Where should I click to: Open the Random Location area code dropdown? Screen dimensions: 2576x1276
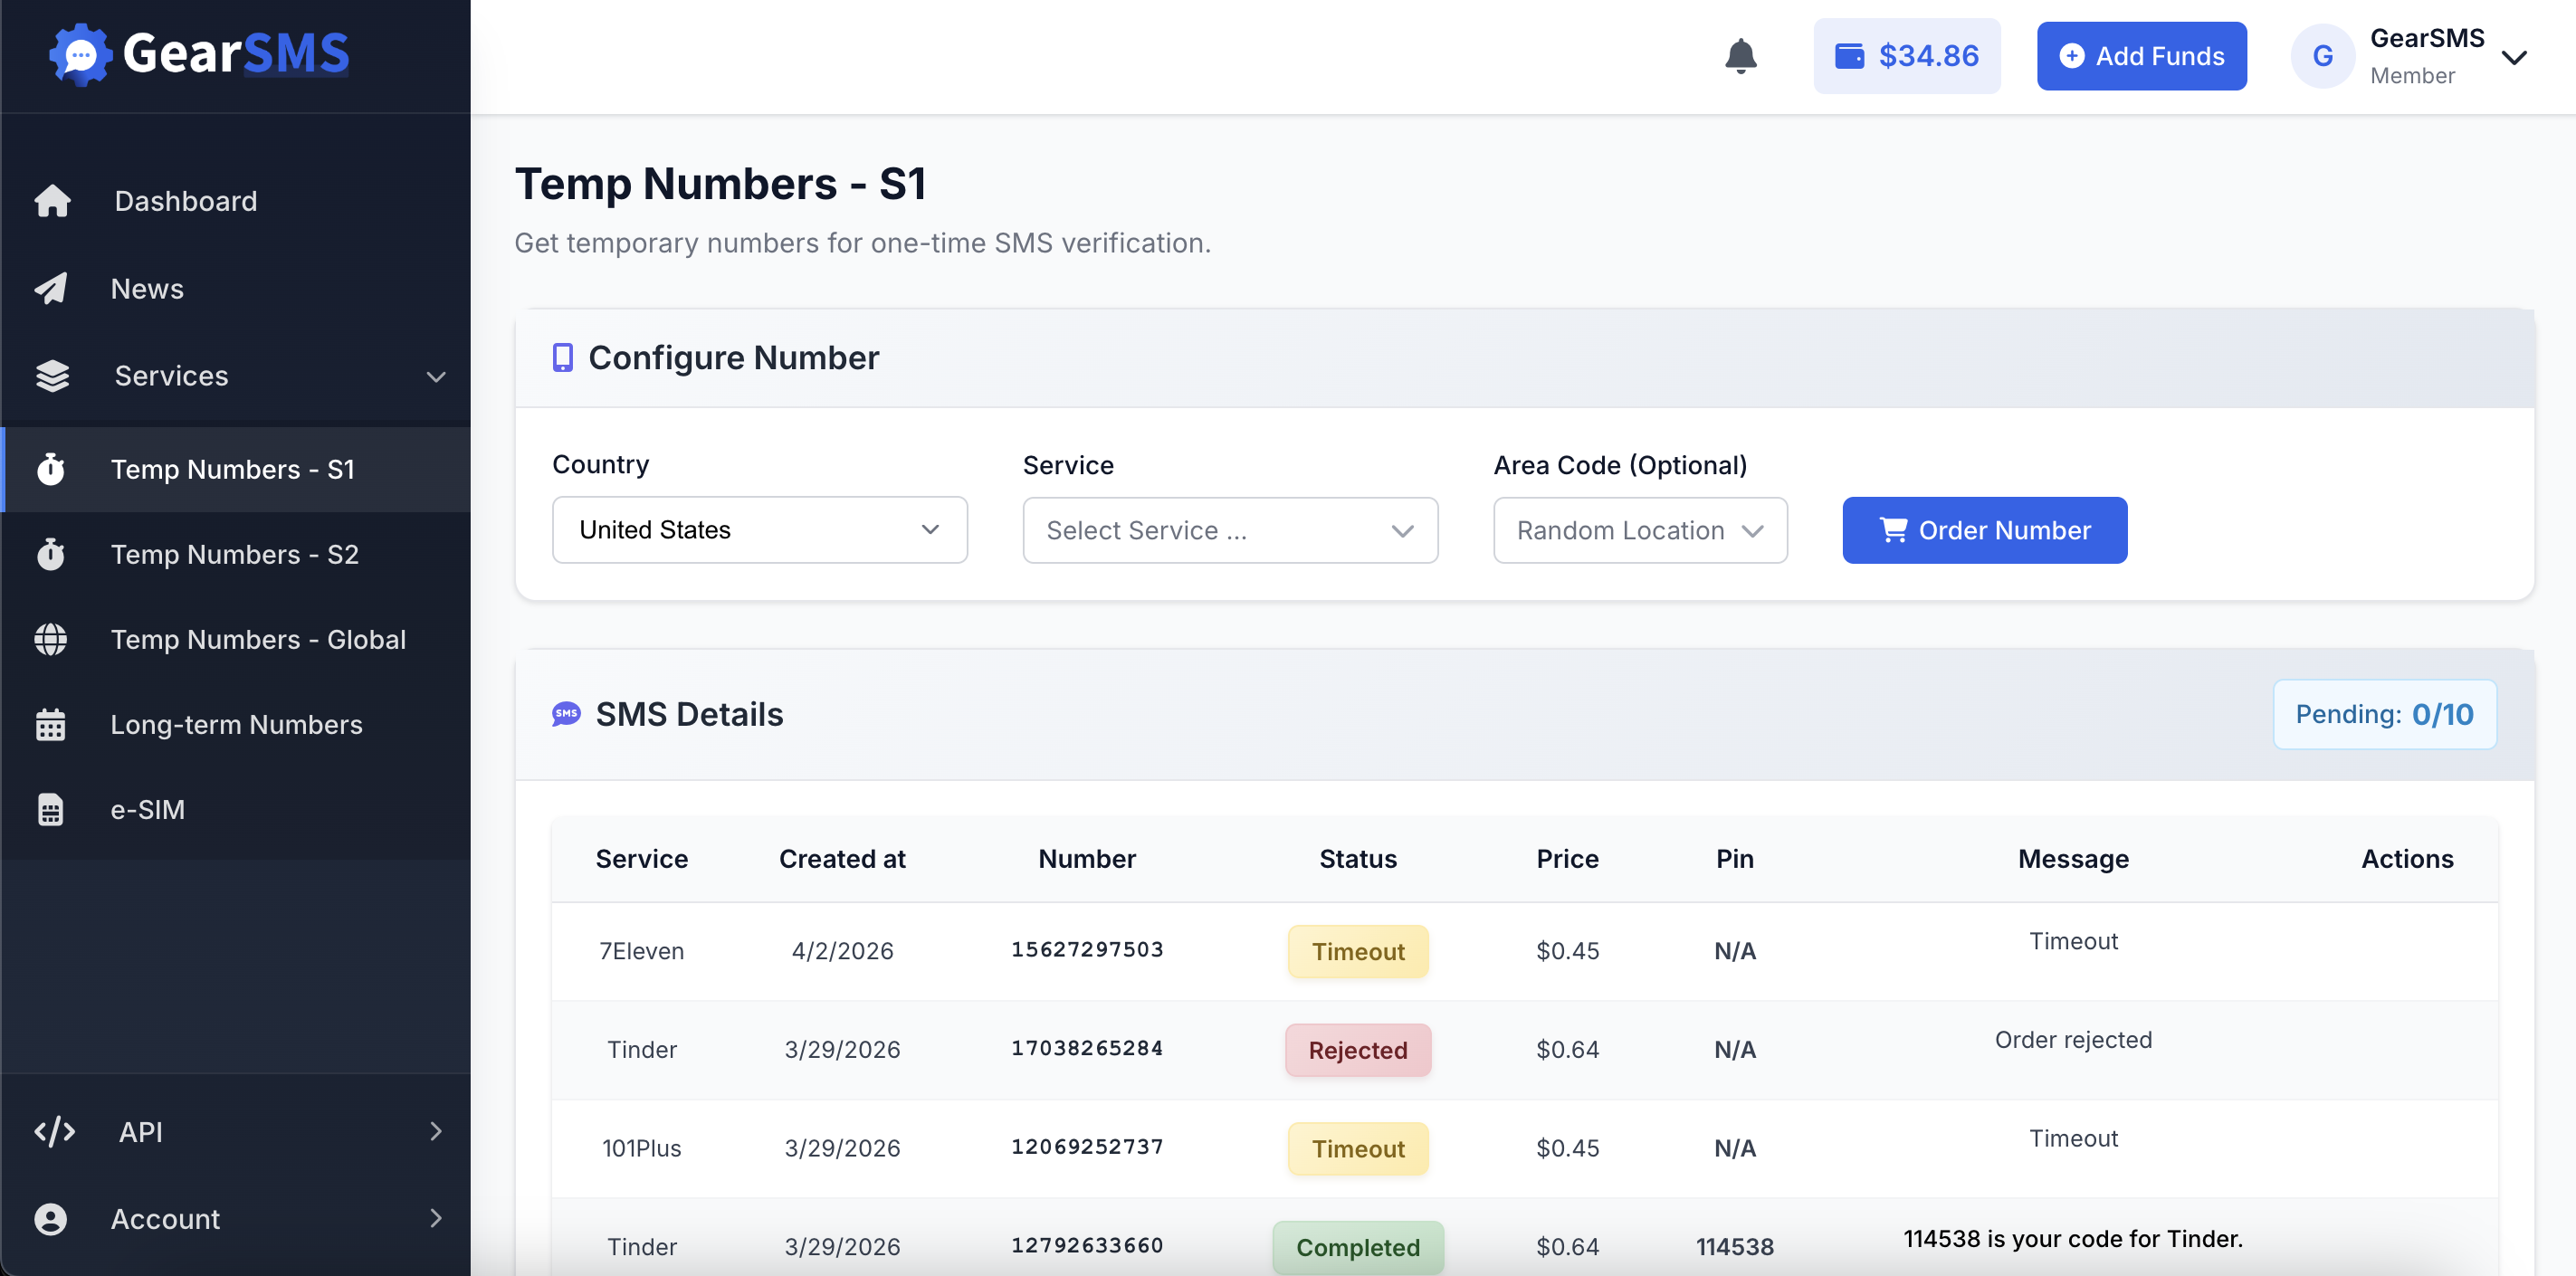pyautogui.click(x=1640, y=530)
